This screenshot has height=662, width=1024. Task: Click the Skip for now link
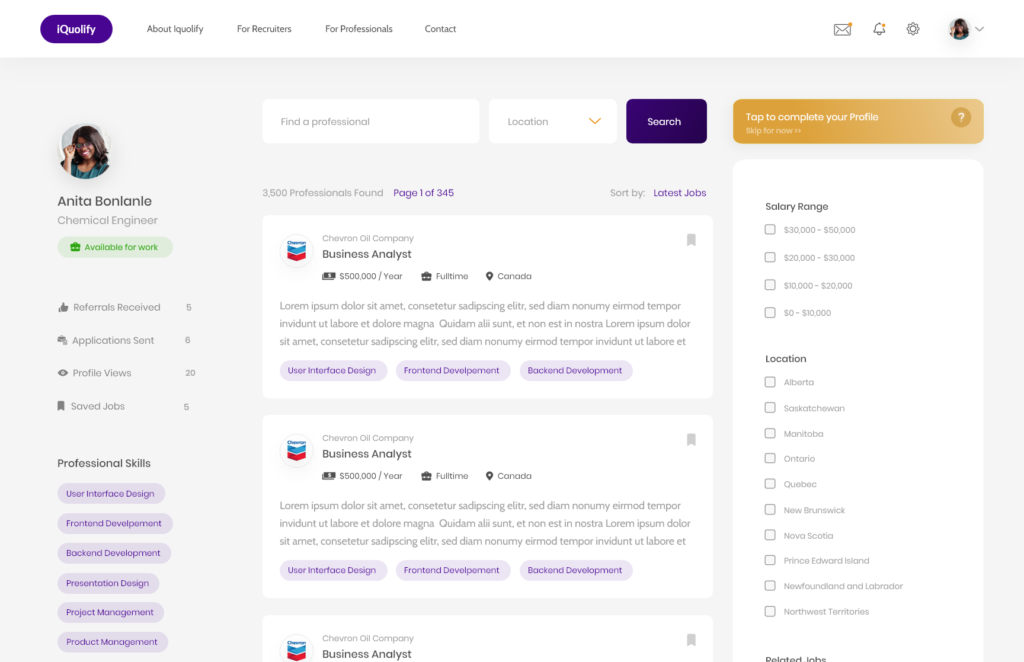[x=773, y=131]
